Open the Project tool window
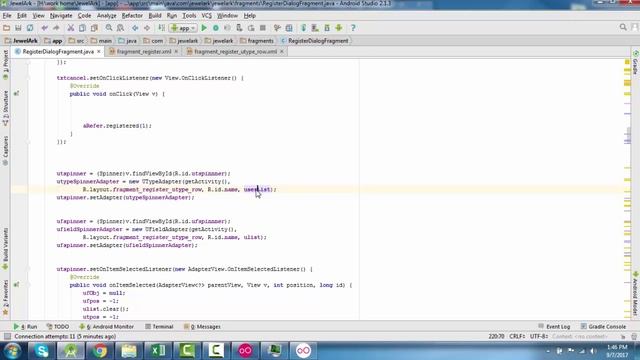This screenshot has width=640, height=360. pyautogui.click(x=5, y=65)
